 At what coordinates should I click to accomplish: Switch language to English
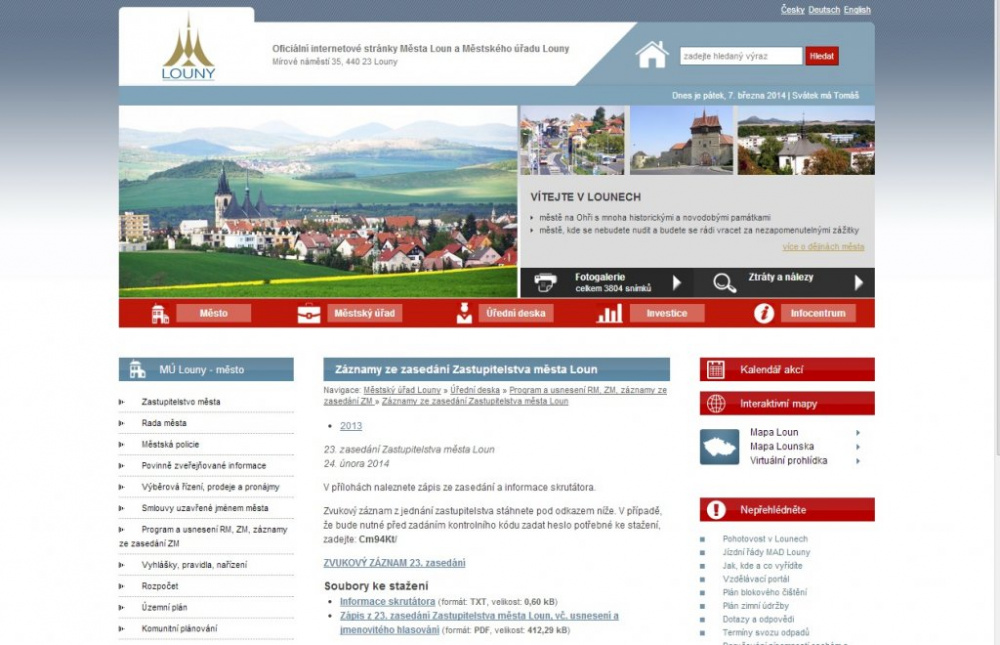click(x=857, y=10)
